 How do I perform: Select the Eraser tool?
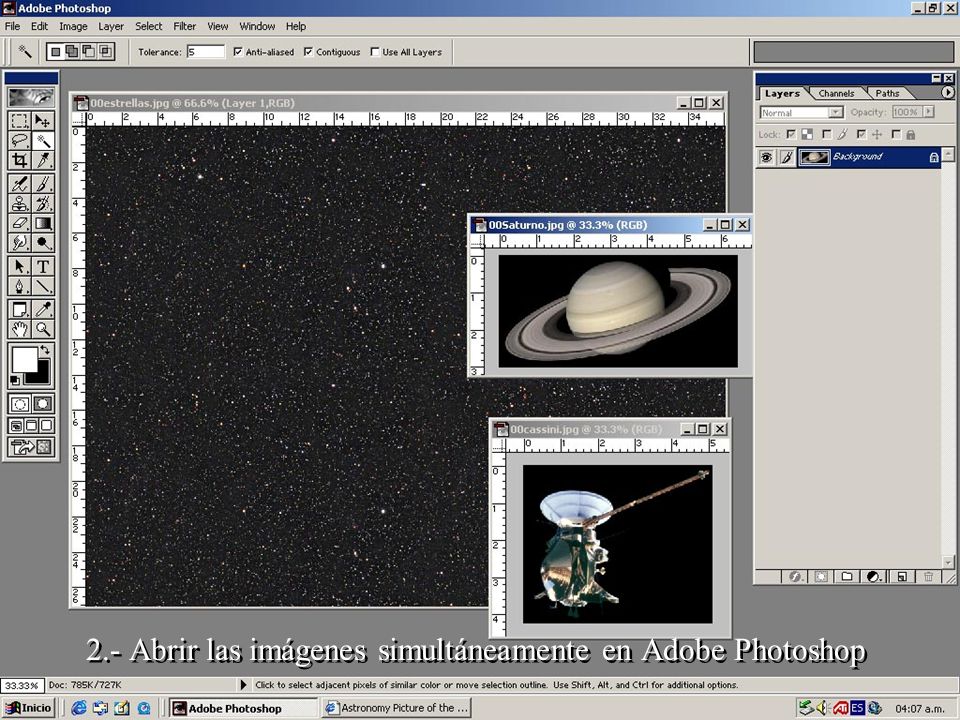click(20, 223)
